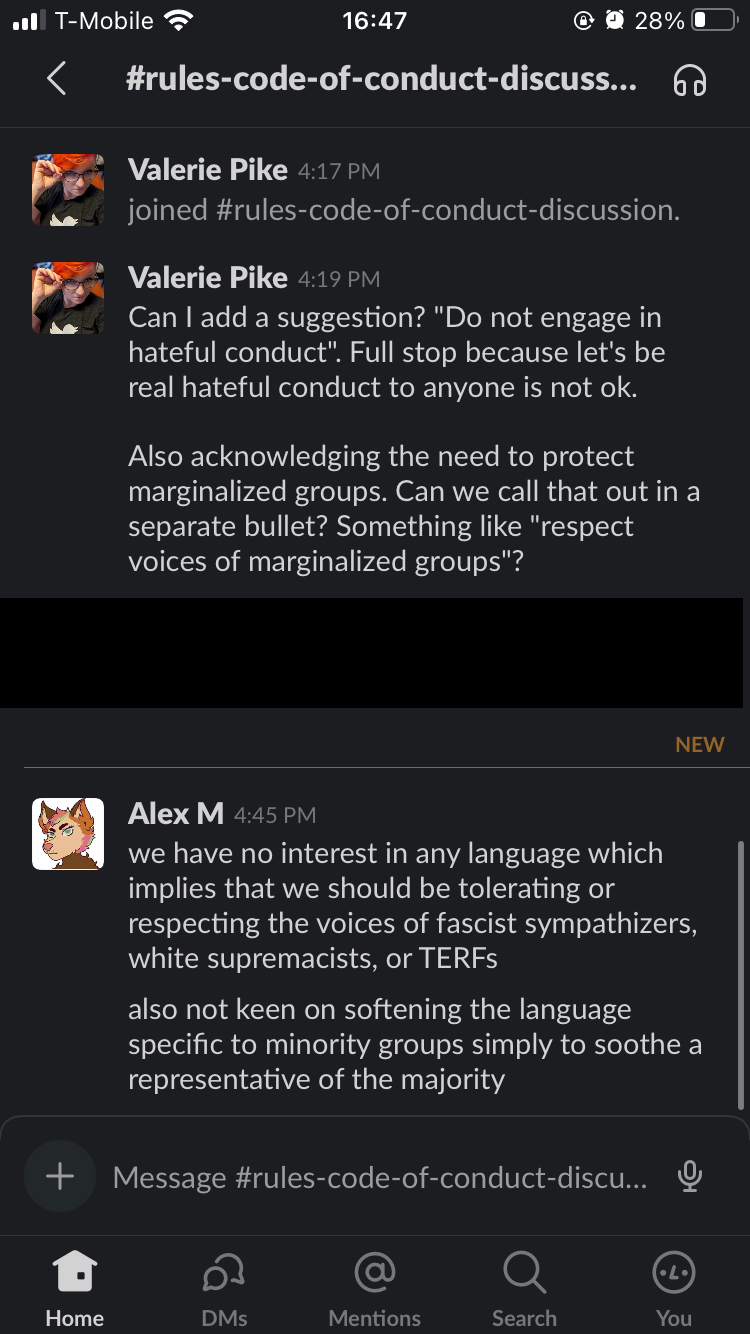Go to the Home tab

pyautogui.click(x=75, y=1289)
